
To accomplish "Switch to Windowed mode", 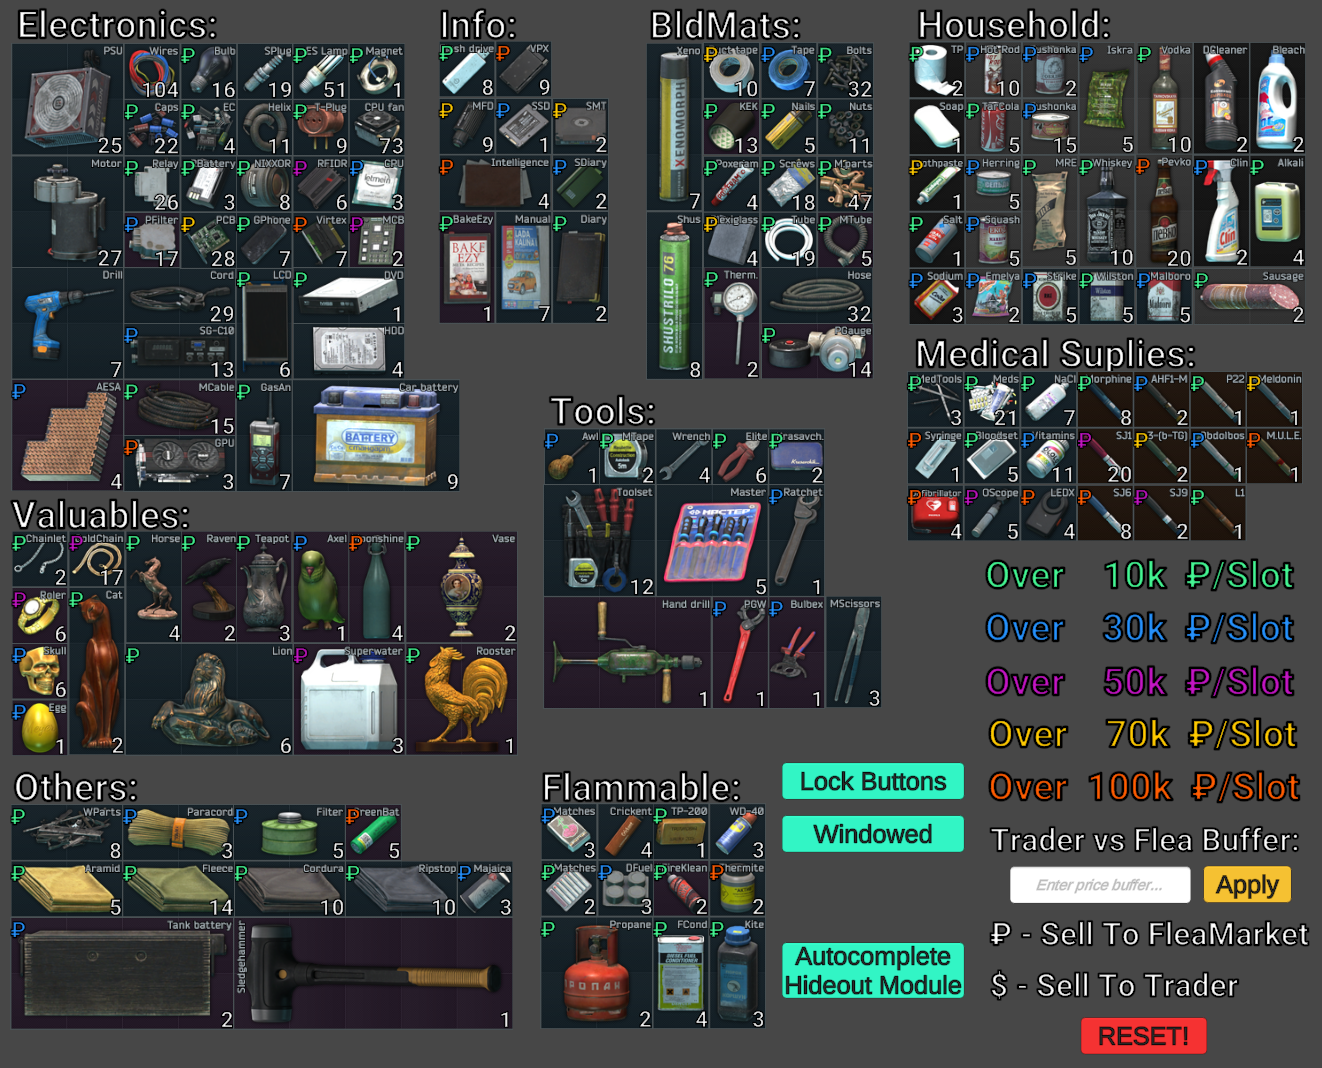I will (873, 834).
